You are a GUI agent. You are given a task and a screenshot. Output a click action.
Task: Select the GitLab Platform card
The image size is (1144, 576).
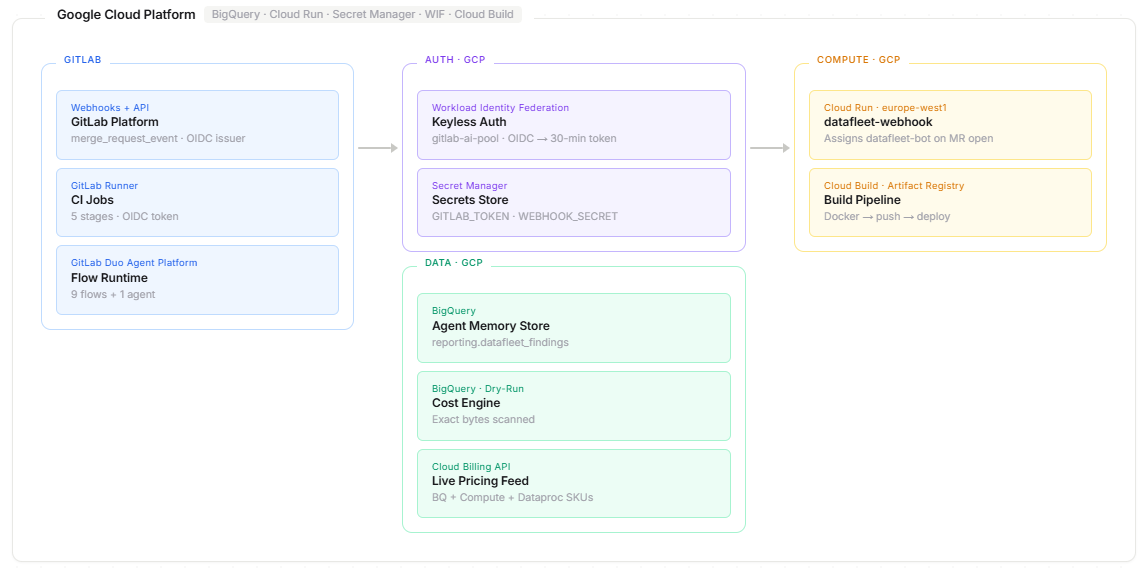[x=197, y=124]
